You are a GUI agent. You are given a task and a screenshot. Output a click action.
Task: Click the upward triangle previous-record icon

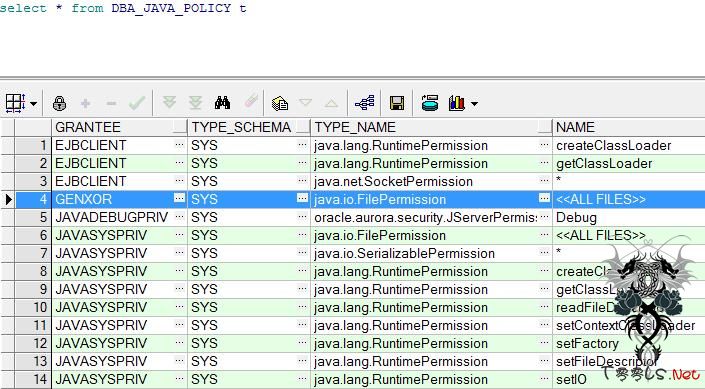pyautogui.click(x=331, y=103)
